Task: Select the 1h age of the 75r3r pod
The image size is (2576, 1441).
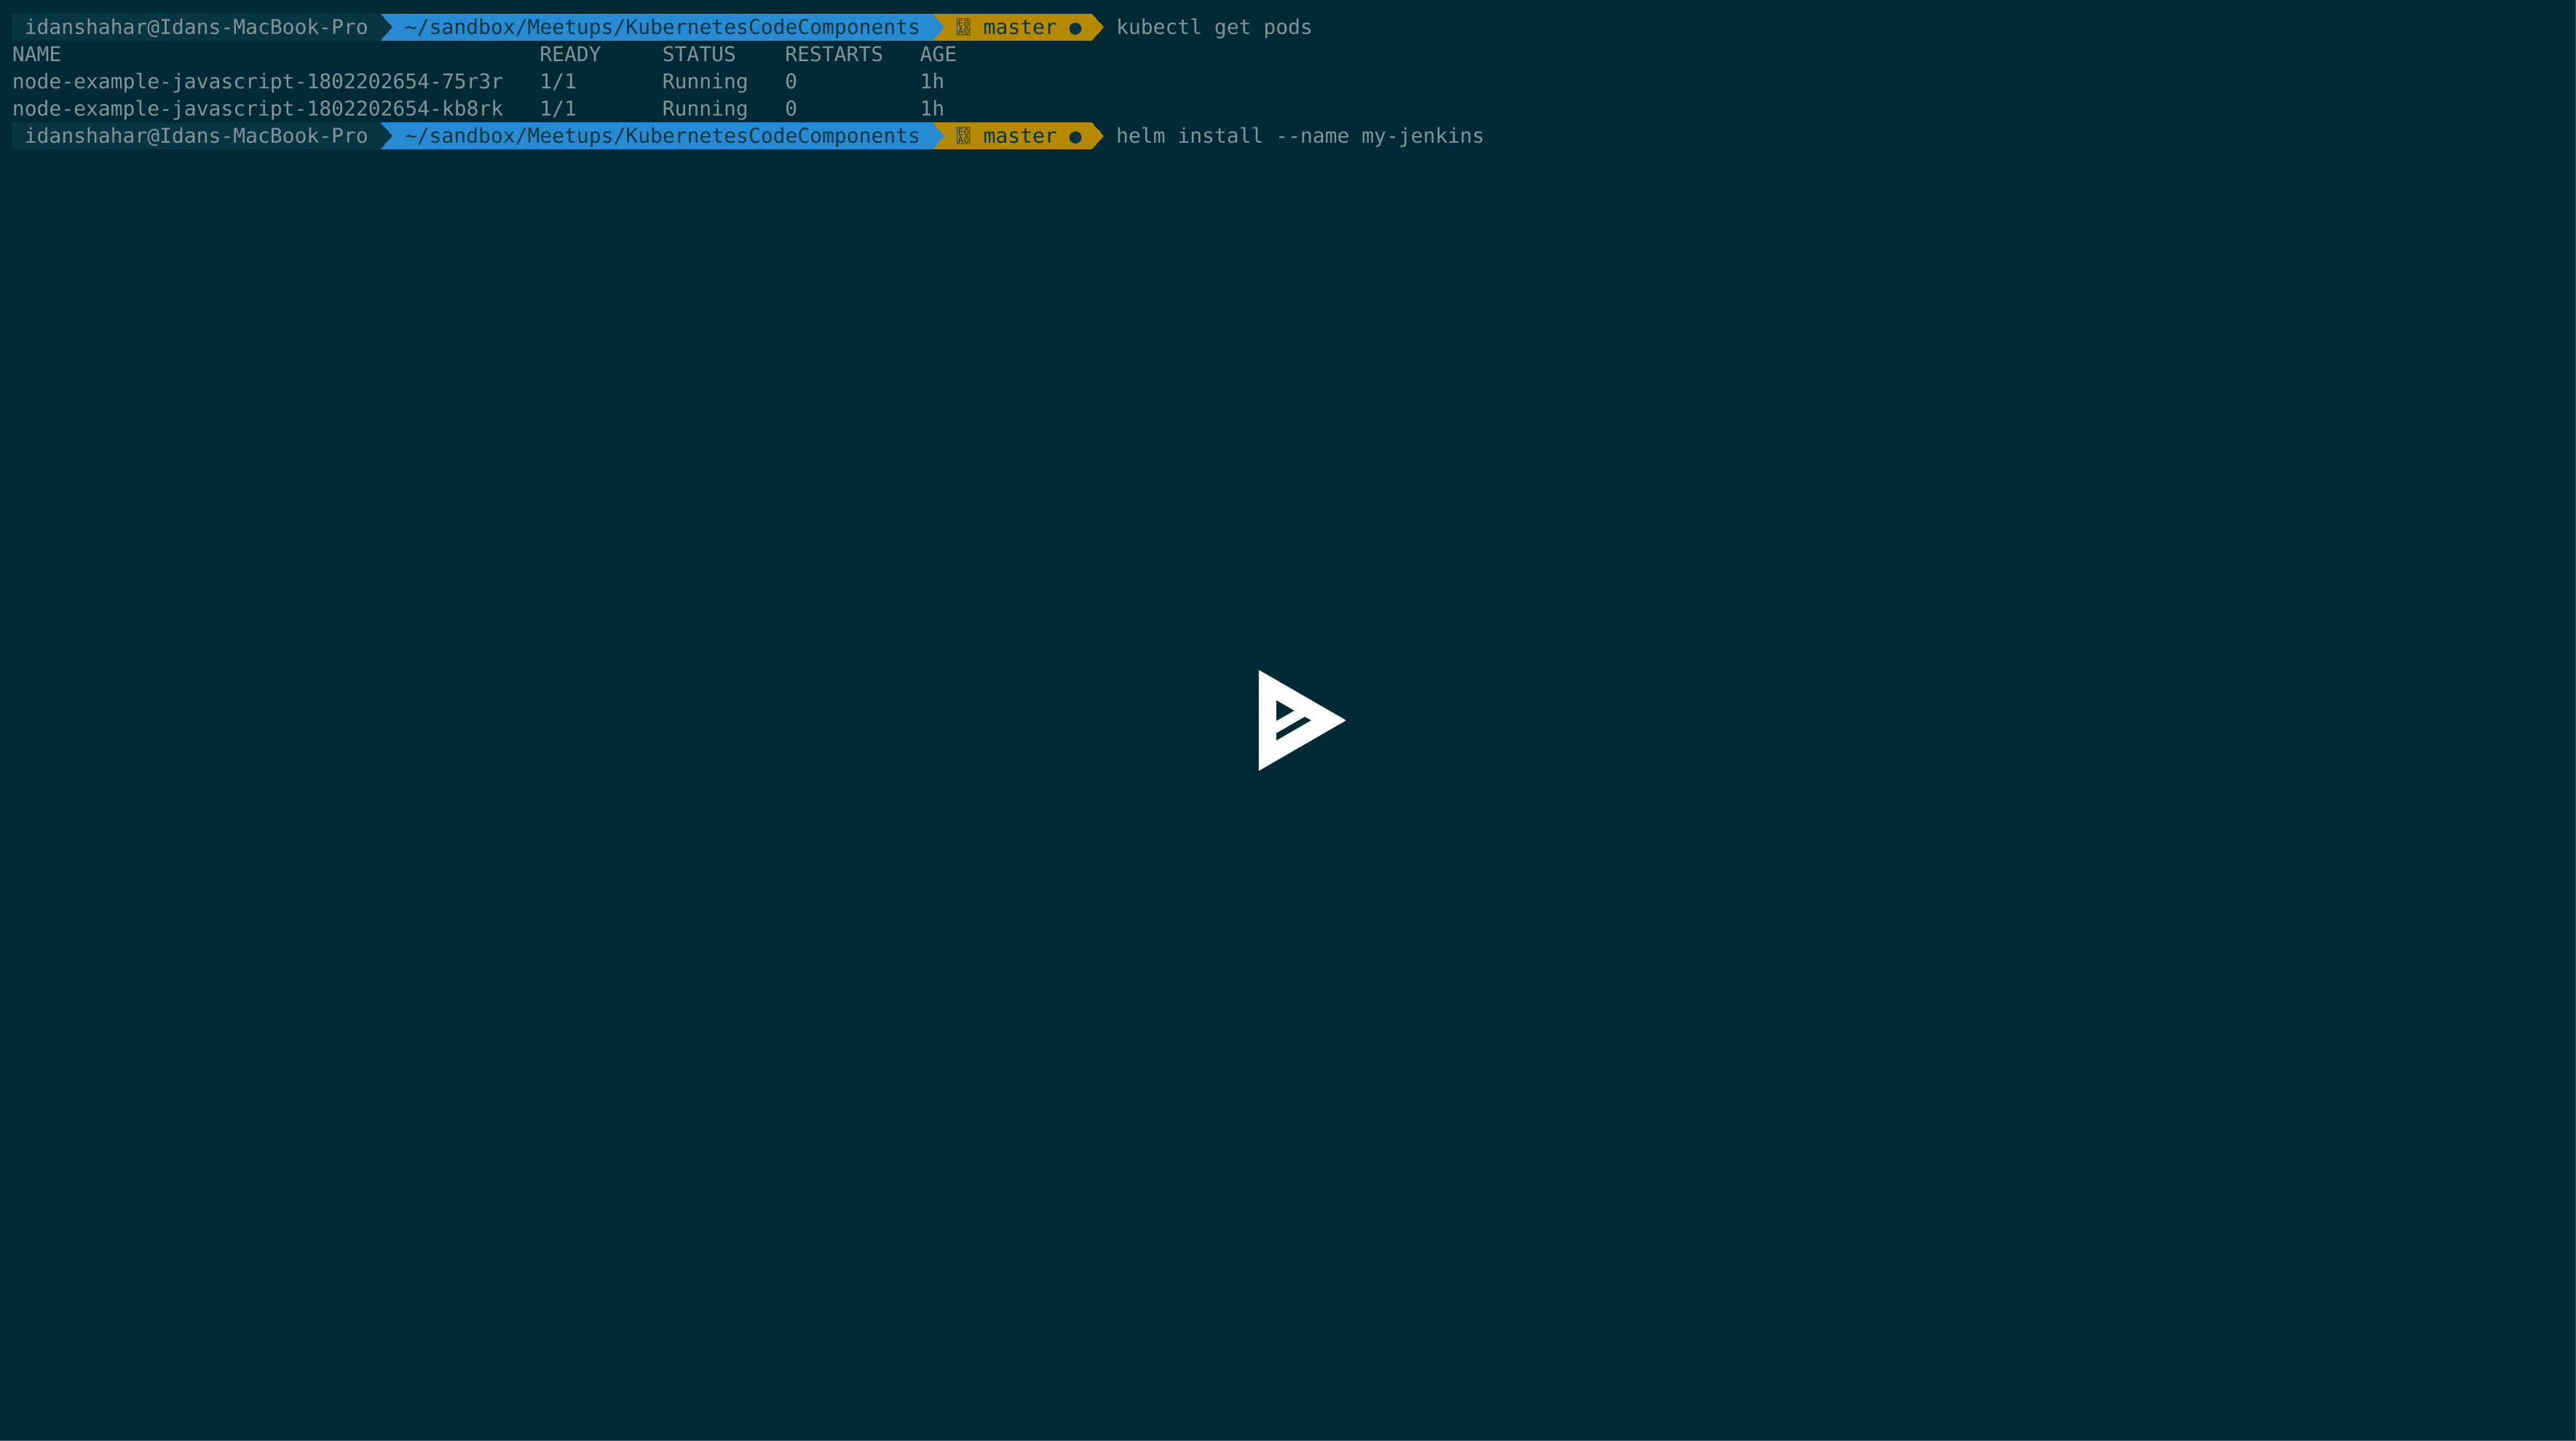Action: pos(931,82)
